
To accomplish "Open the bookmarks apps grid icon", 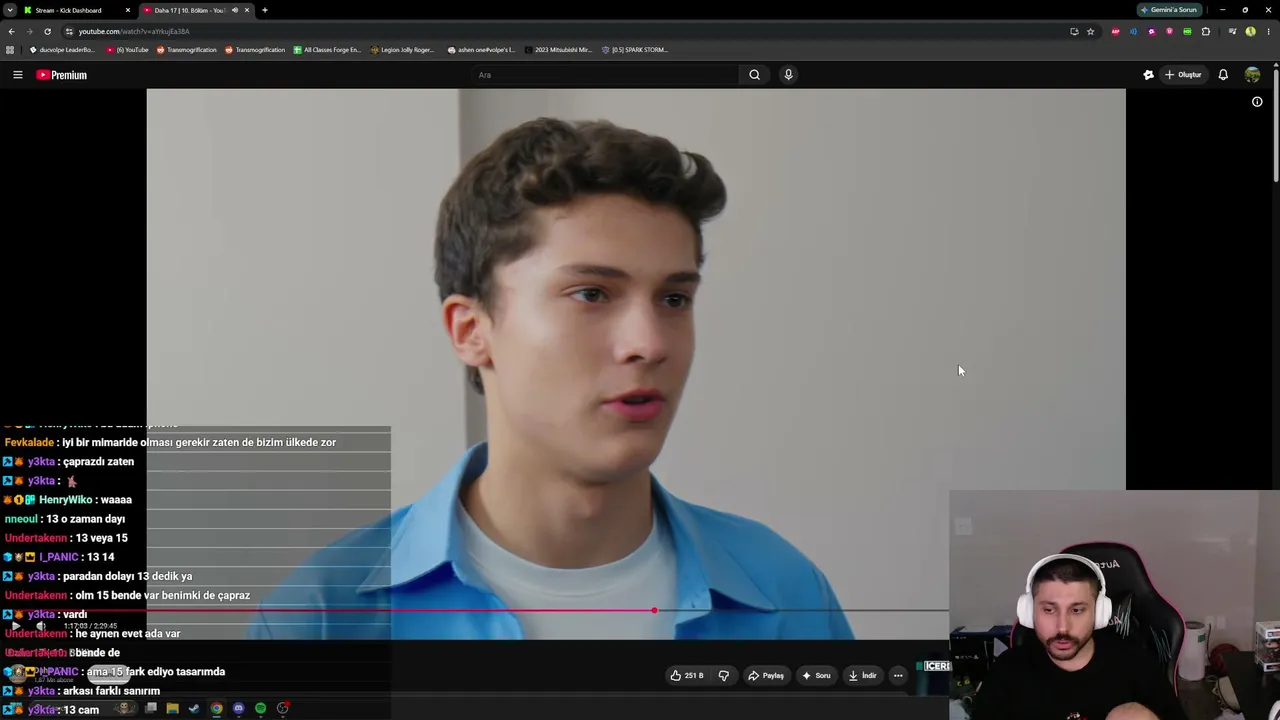I will point(10,50).
